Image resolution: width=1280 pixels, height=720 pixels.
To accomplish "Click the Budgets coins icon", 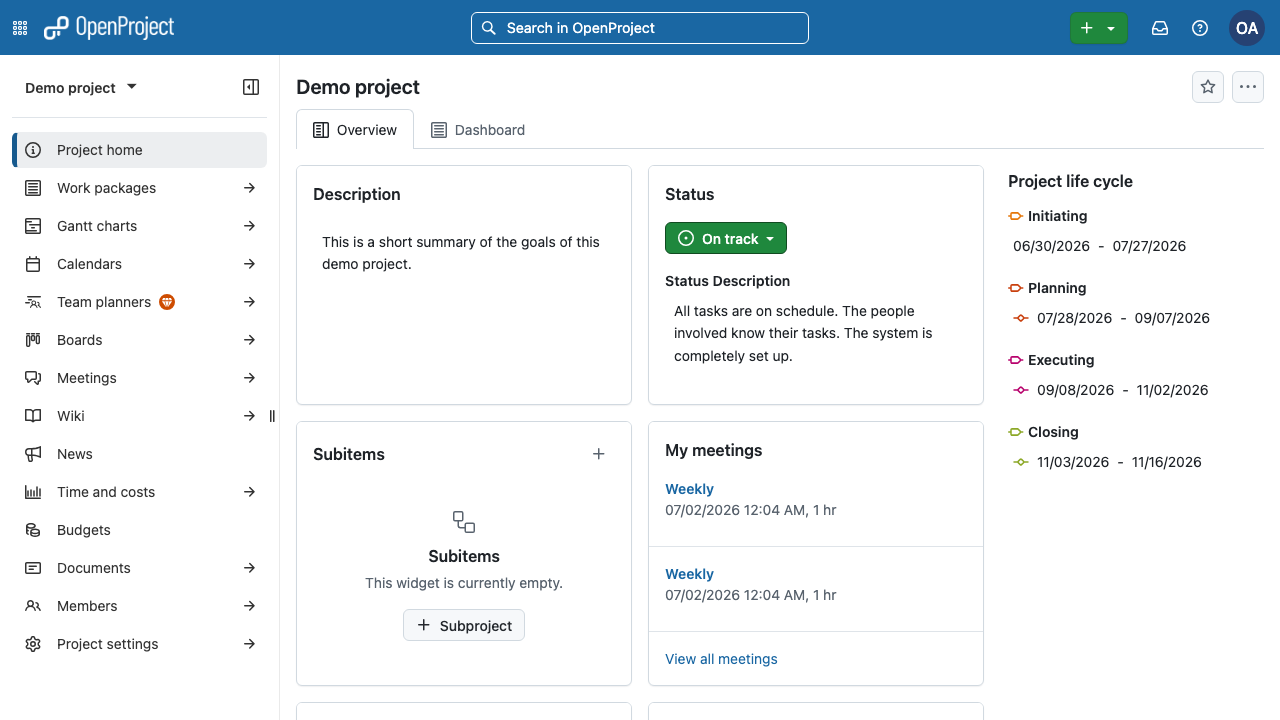I will click(33, 530).
